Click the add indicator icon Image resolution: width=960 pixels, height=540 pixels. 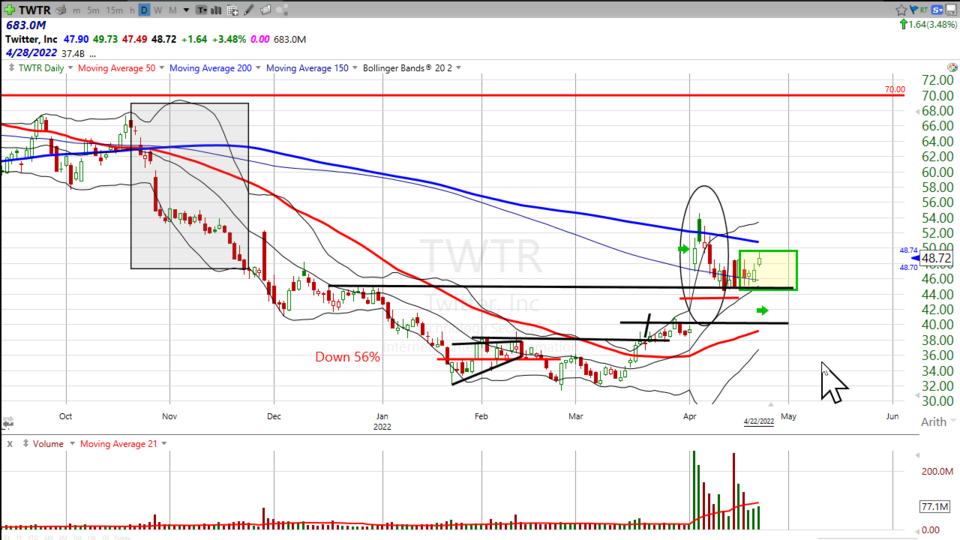pyautogui.click(x=233, y=10)
